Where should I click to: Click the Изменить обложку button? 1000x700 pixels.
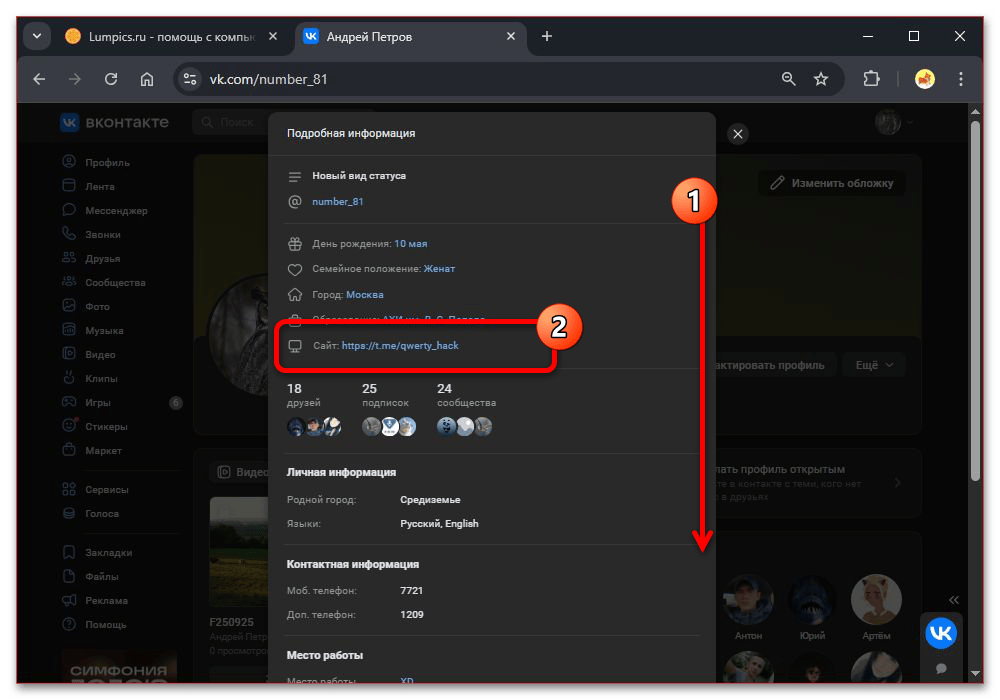tap(832, 184)
